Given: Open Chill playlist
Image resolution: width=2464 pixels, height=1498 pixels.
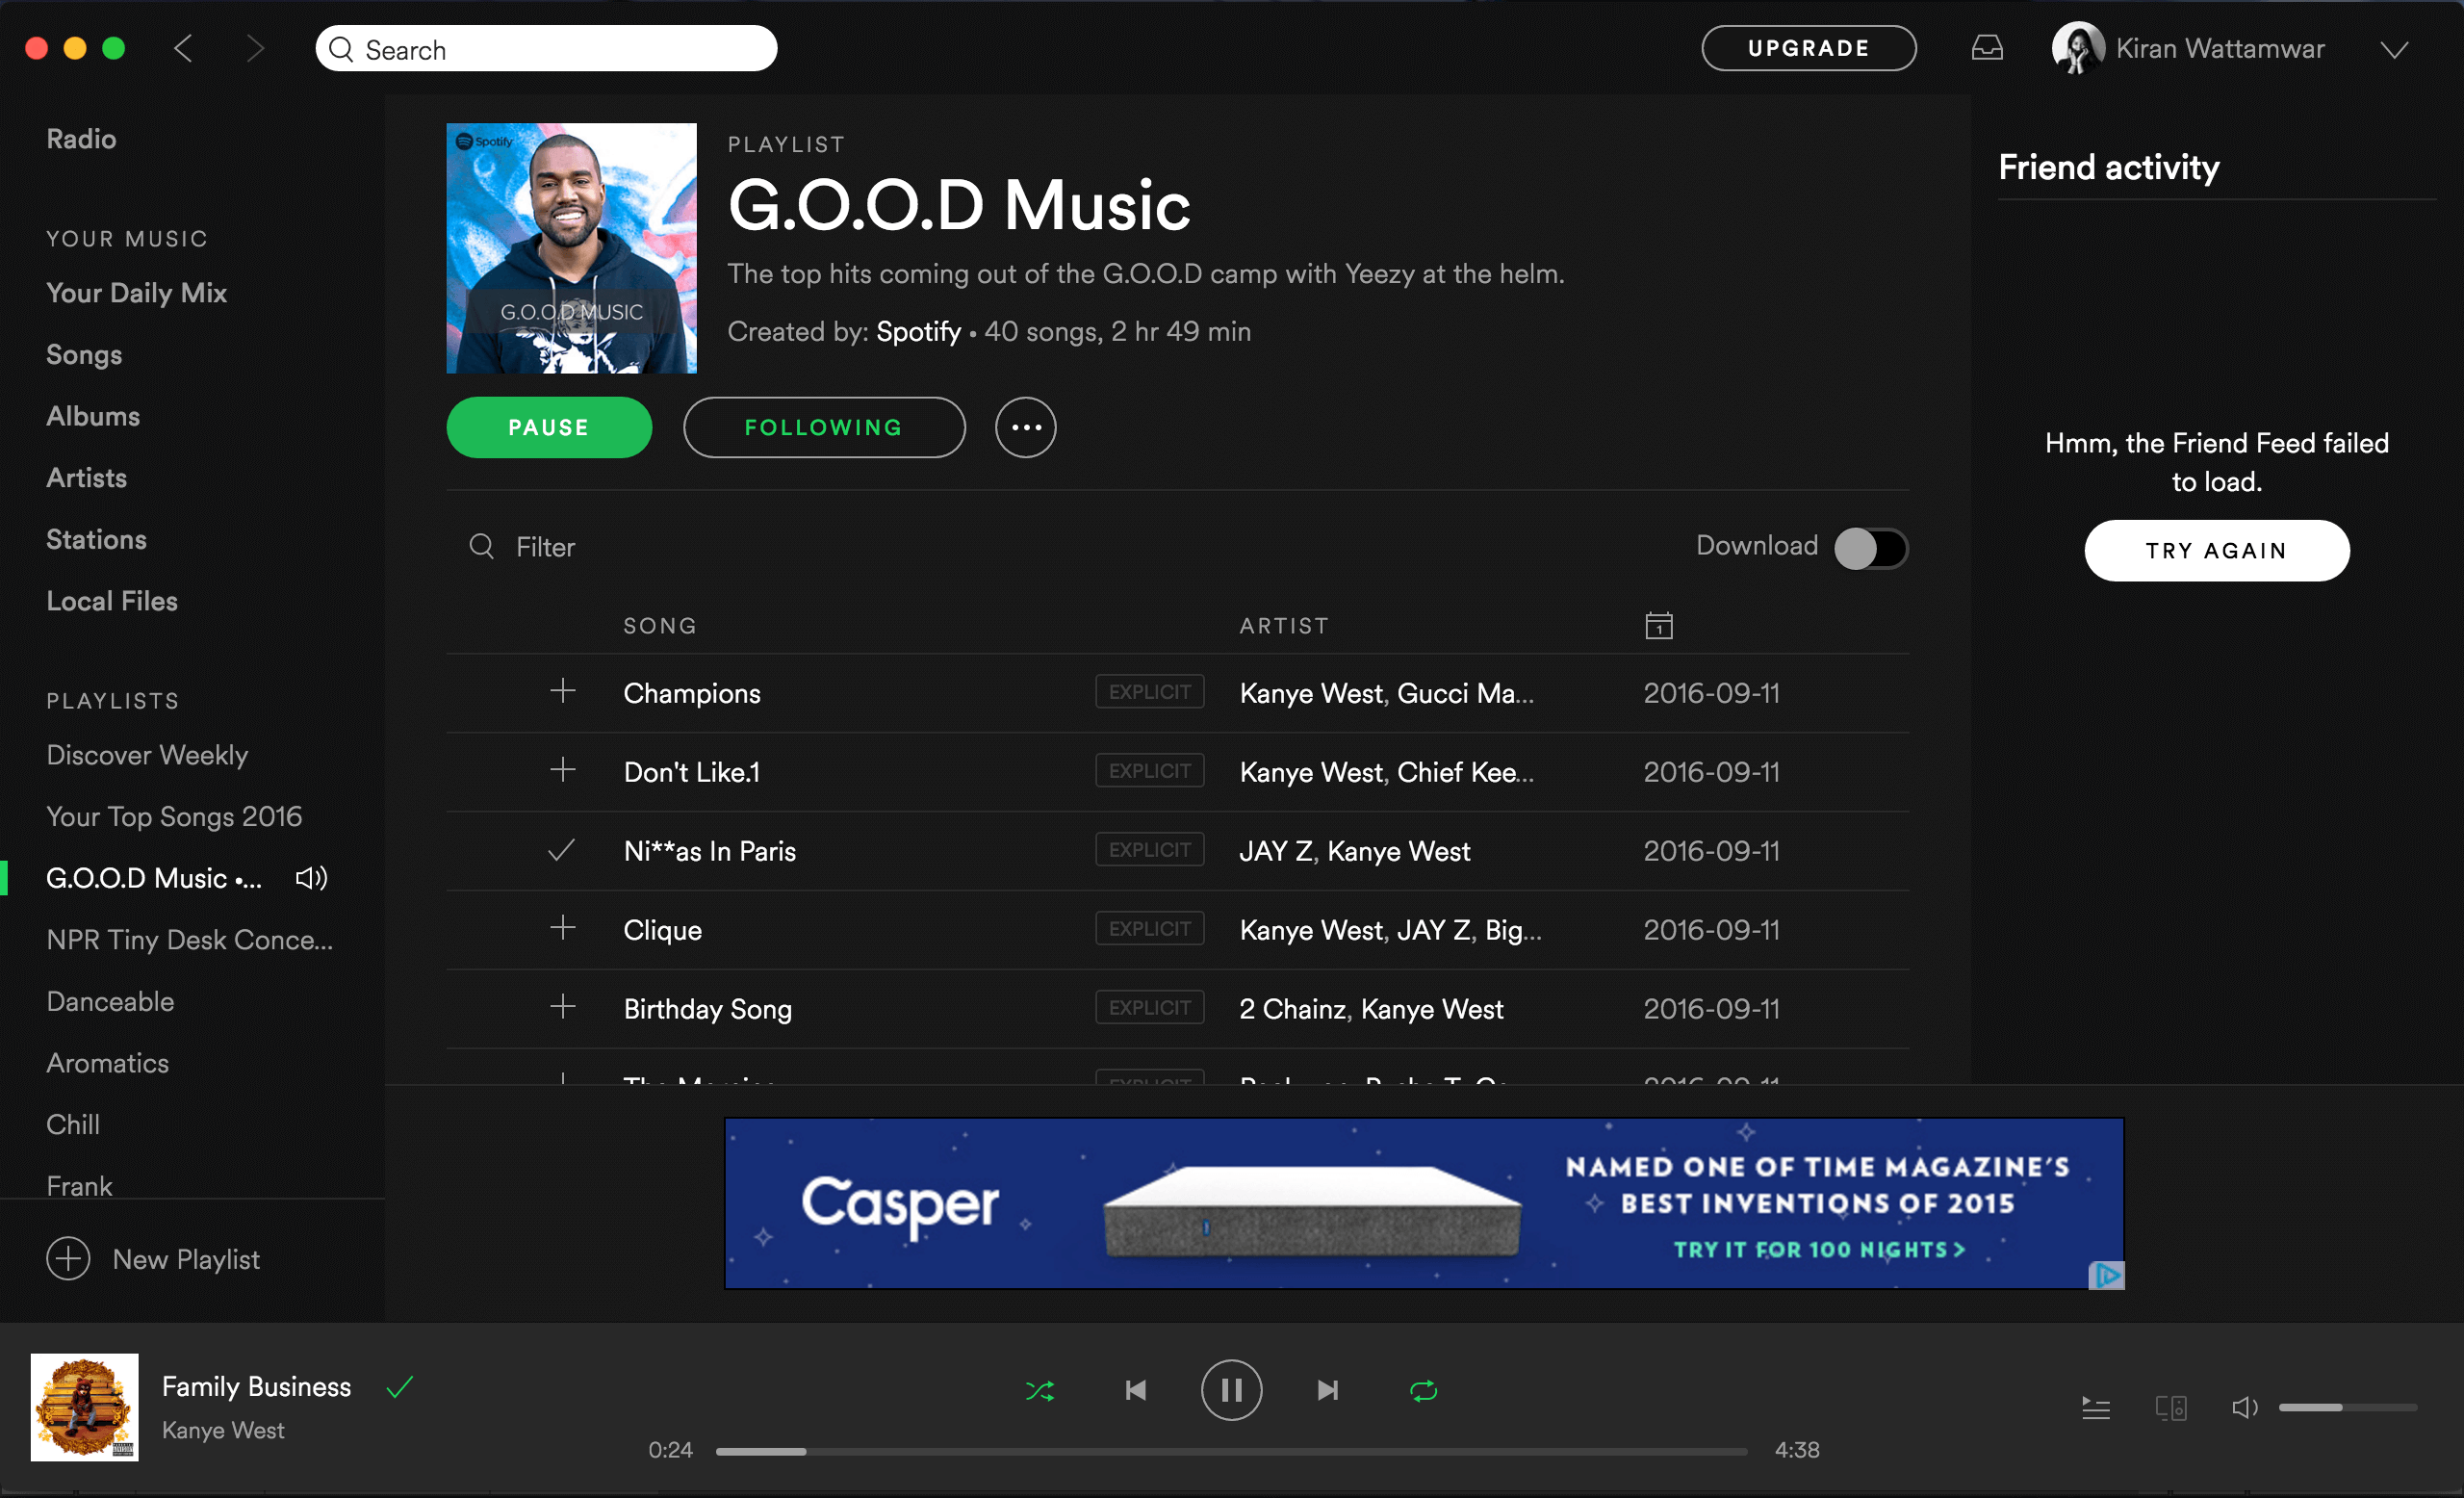Looking at the screenshot, I should click(73, 1124).
